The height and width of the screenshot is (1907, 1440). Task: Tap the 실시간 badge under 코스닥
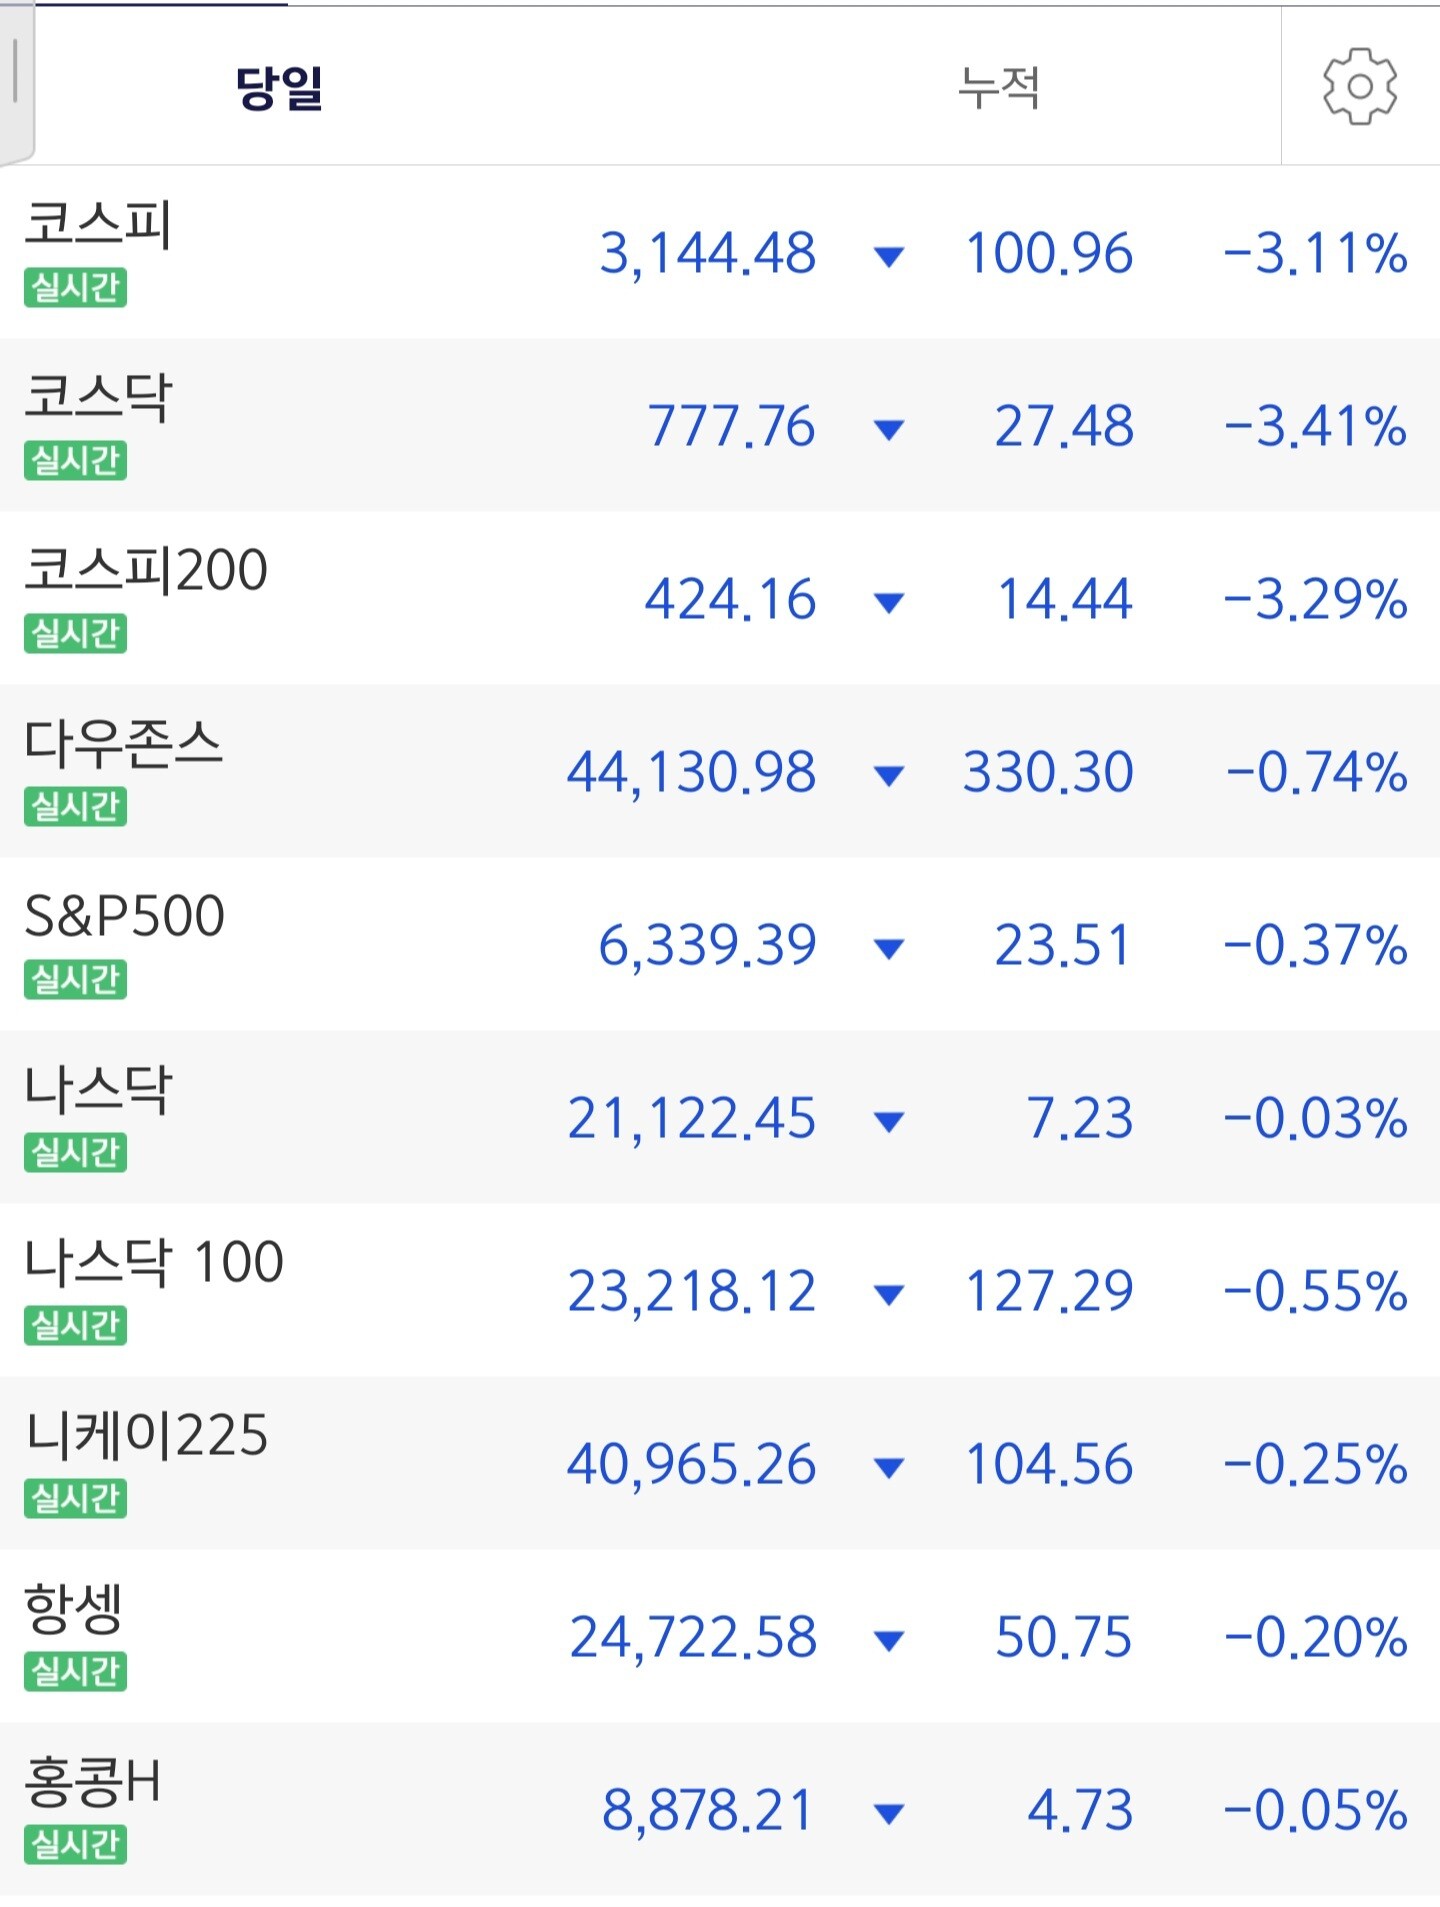click(76, 460)
